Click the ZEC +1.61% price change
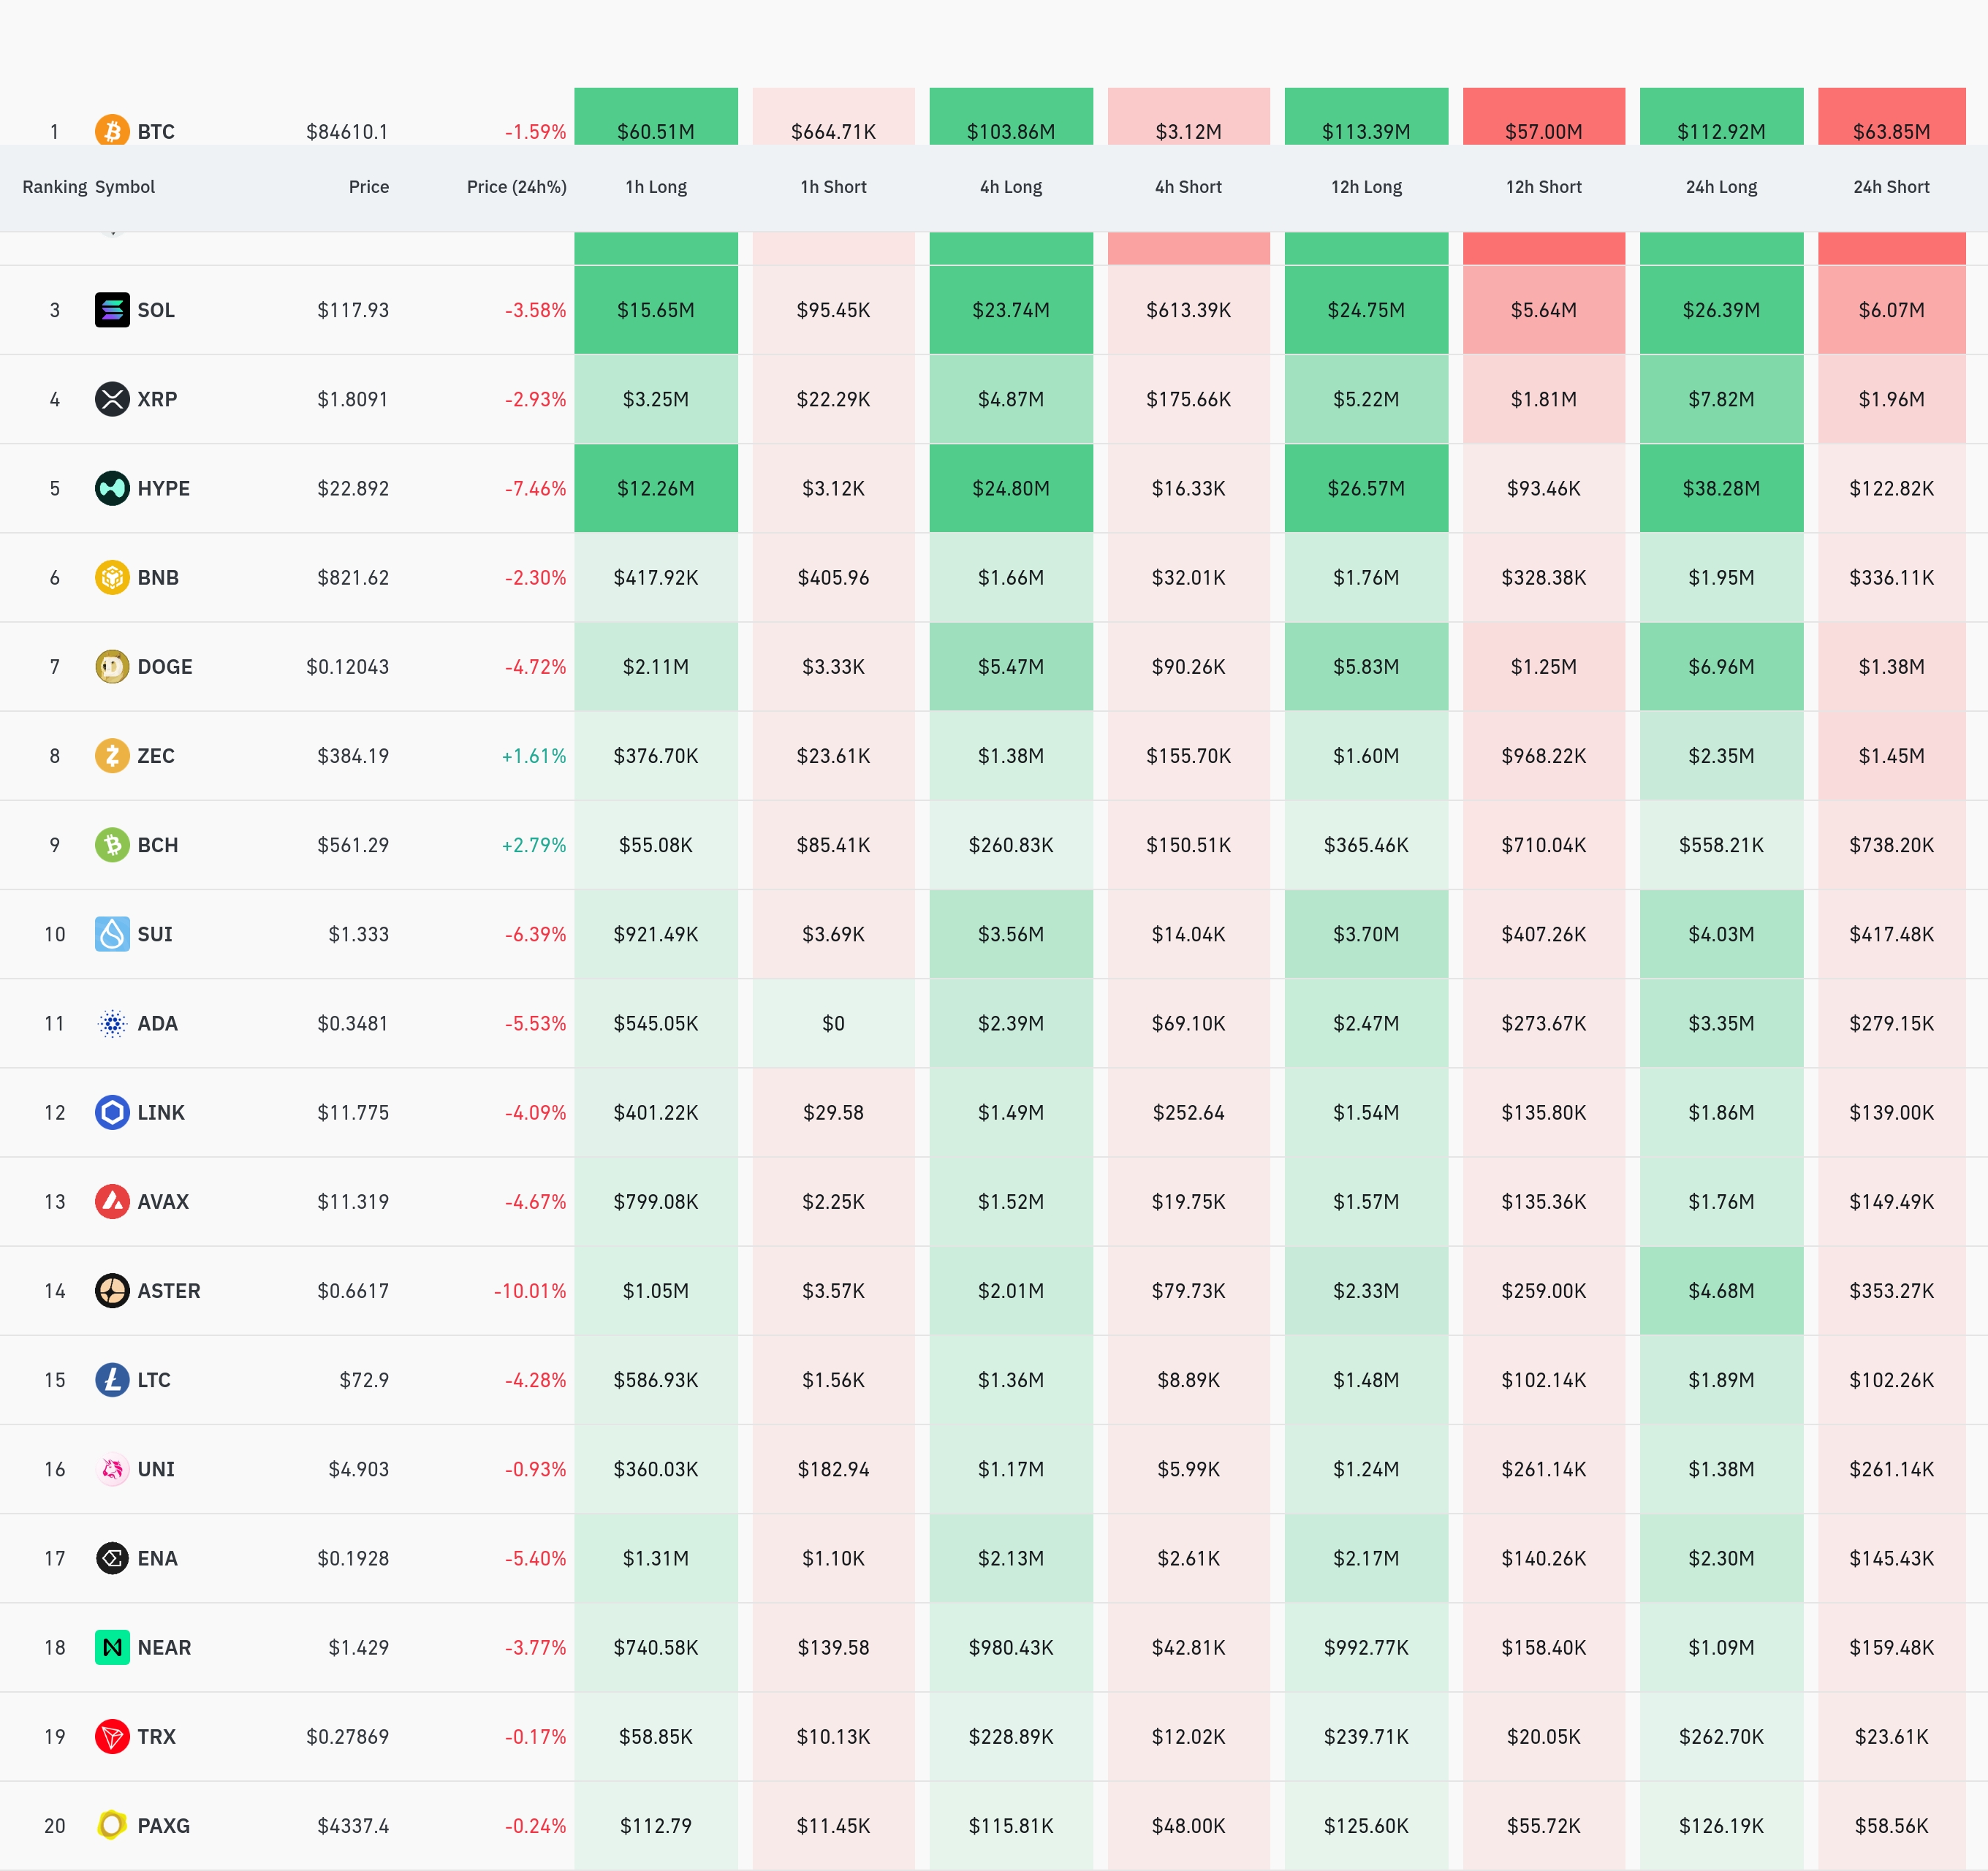Viewport: 1988px width, 1871px height. coord(533,756)
